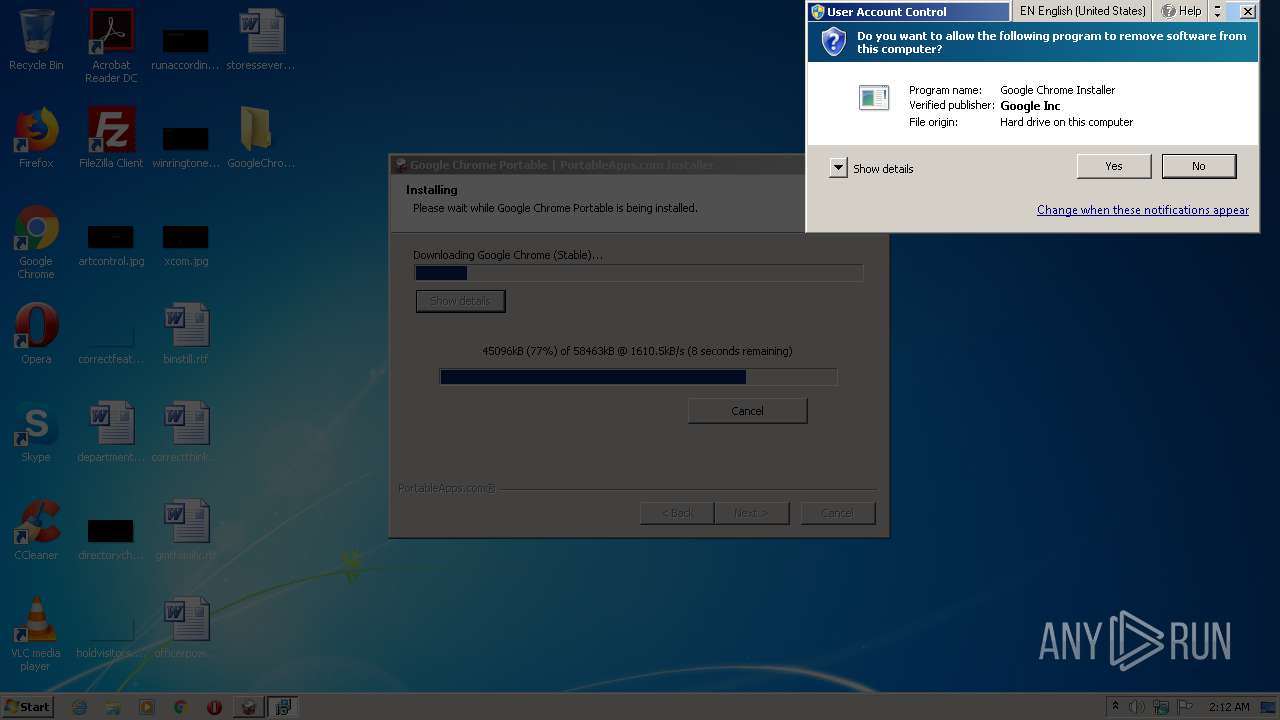Click the network icon in the system tray
1280x720 pixels.
point(1160,707)
